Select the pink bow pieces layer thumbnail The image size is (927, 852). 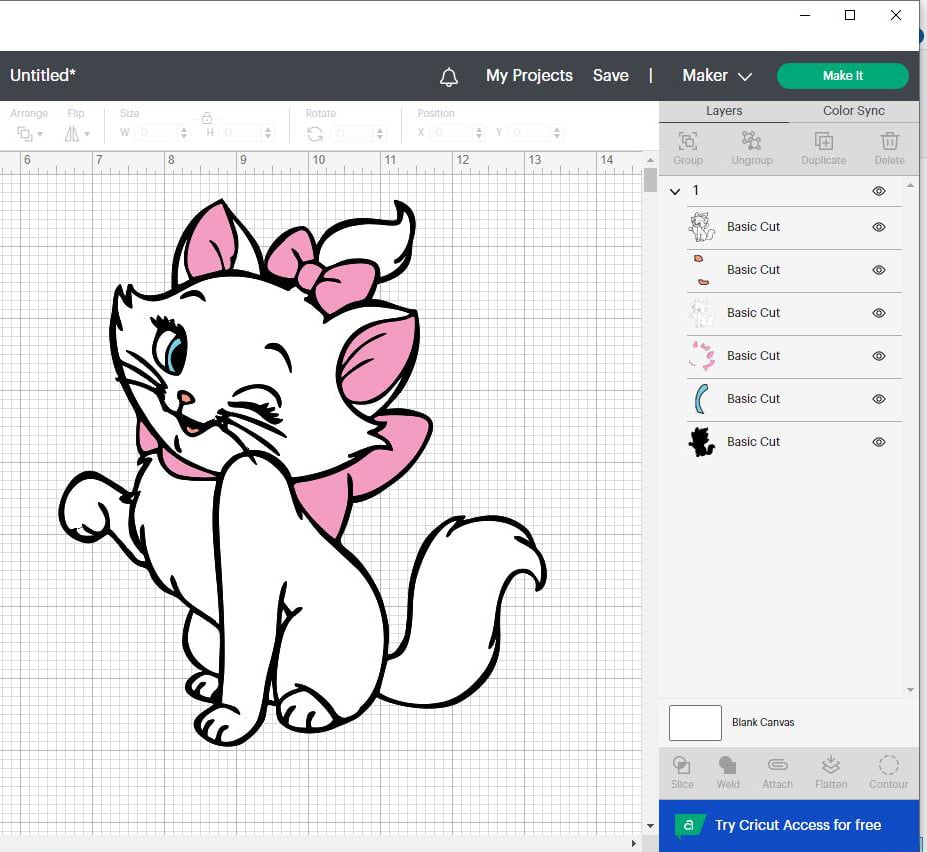701,356
